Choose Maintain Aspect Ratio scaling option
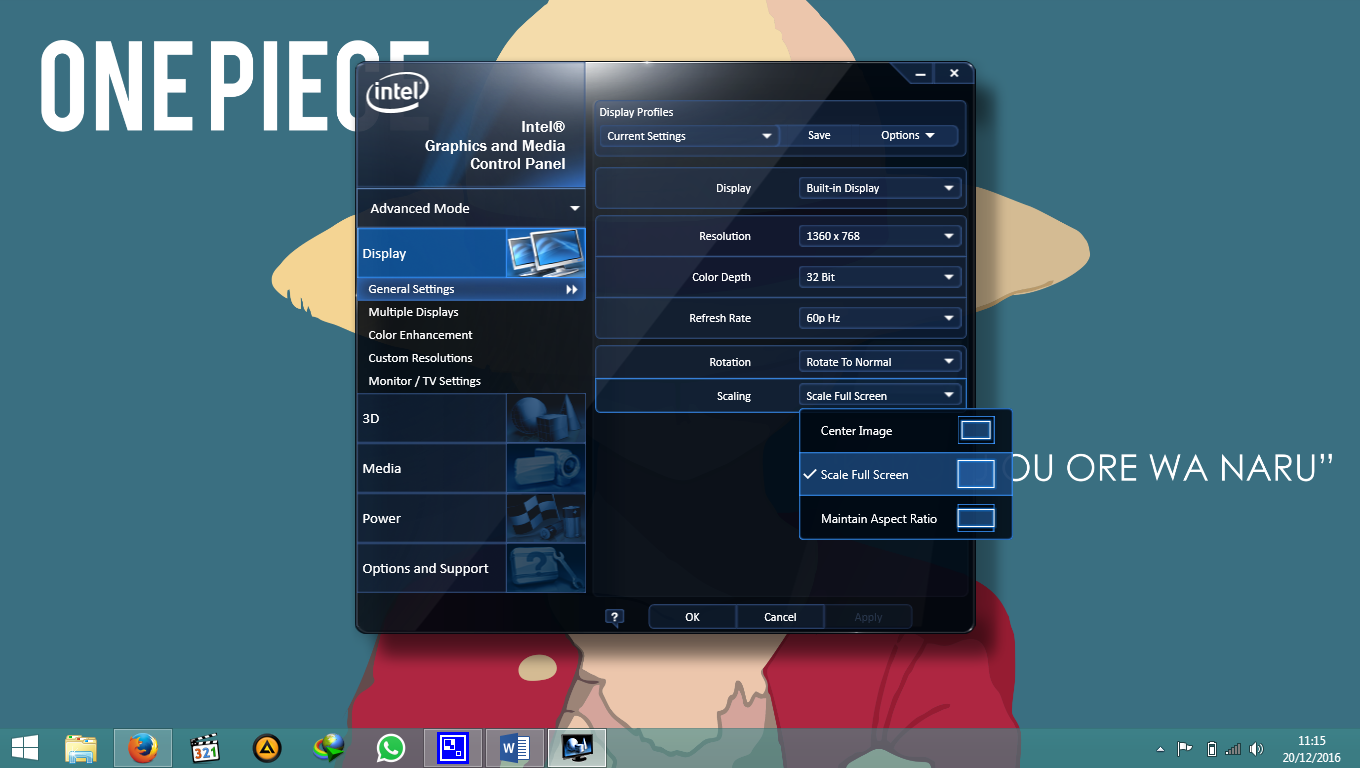The image size is (1360, 768). click(905, 518)
